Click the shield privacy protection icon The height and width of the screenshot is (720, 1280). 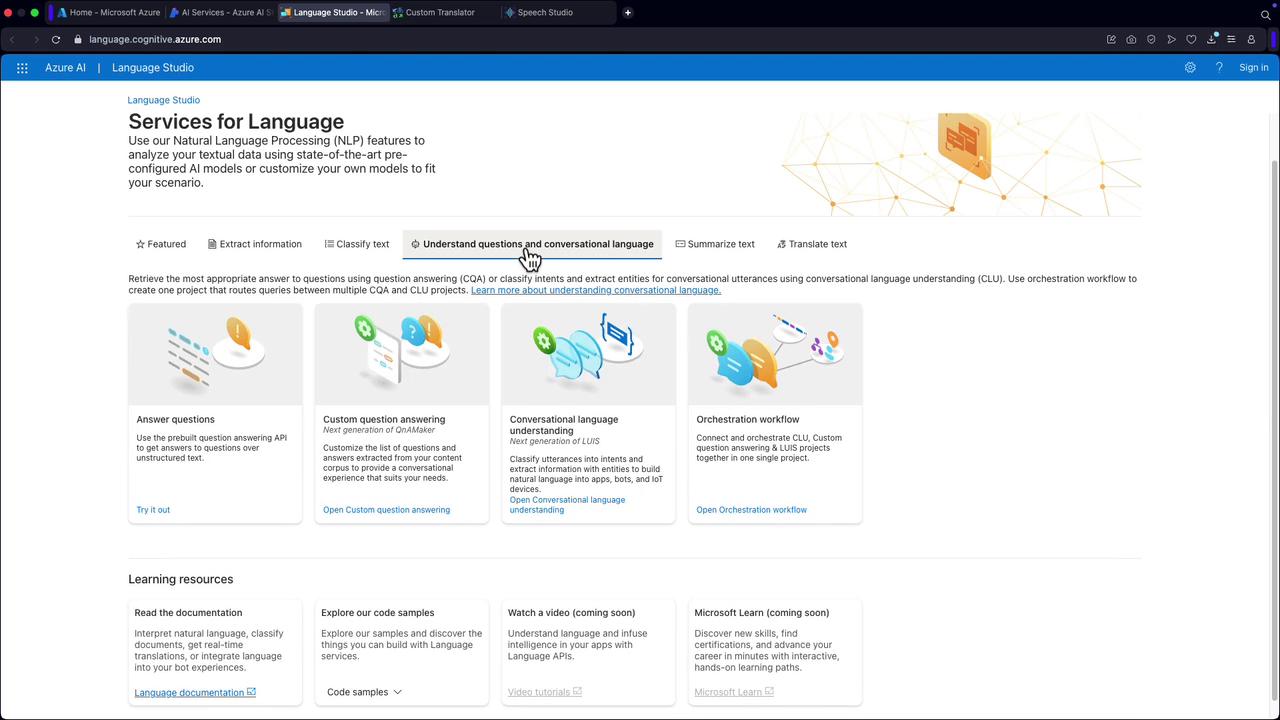[1151, 40]
